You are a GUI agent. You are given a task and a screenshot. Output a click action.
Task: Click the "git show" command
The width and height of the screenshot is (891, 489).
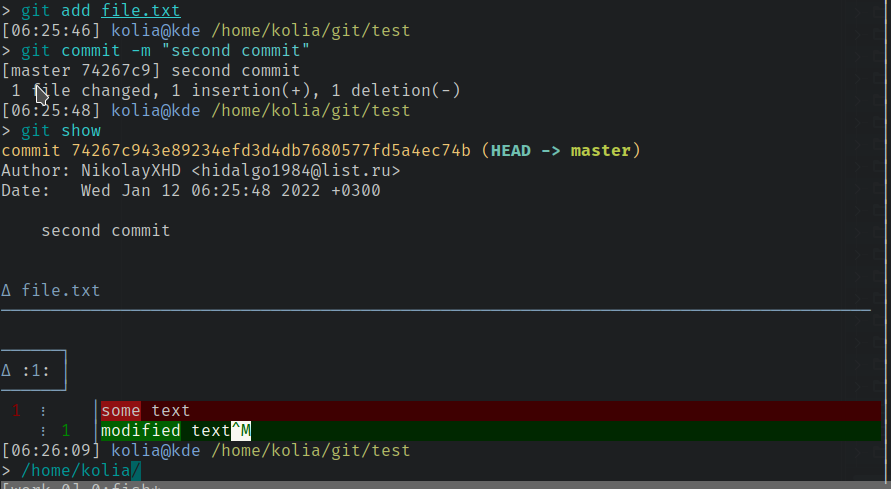pos(61,131)
